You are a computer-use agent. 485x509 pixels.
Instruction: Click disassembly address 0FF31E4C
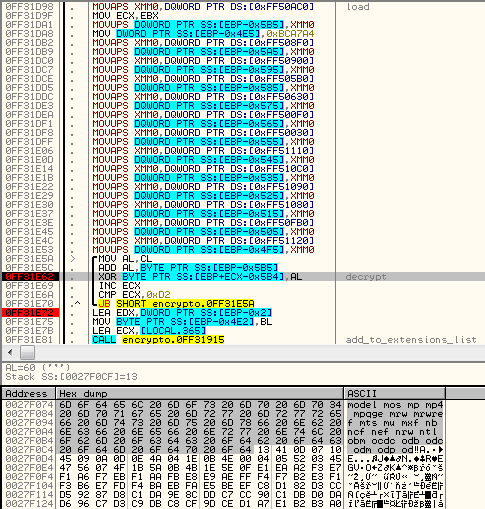point(29,241)
